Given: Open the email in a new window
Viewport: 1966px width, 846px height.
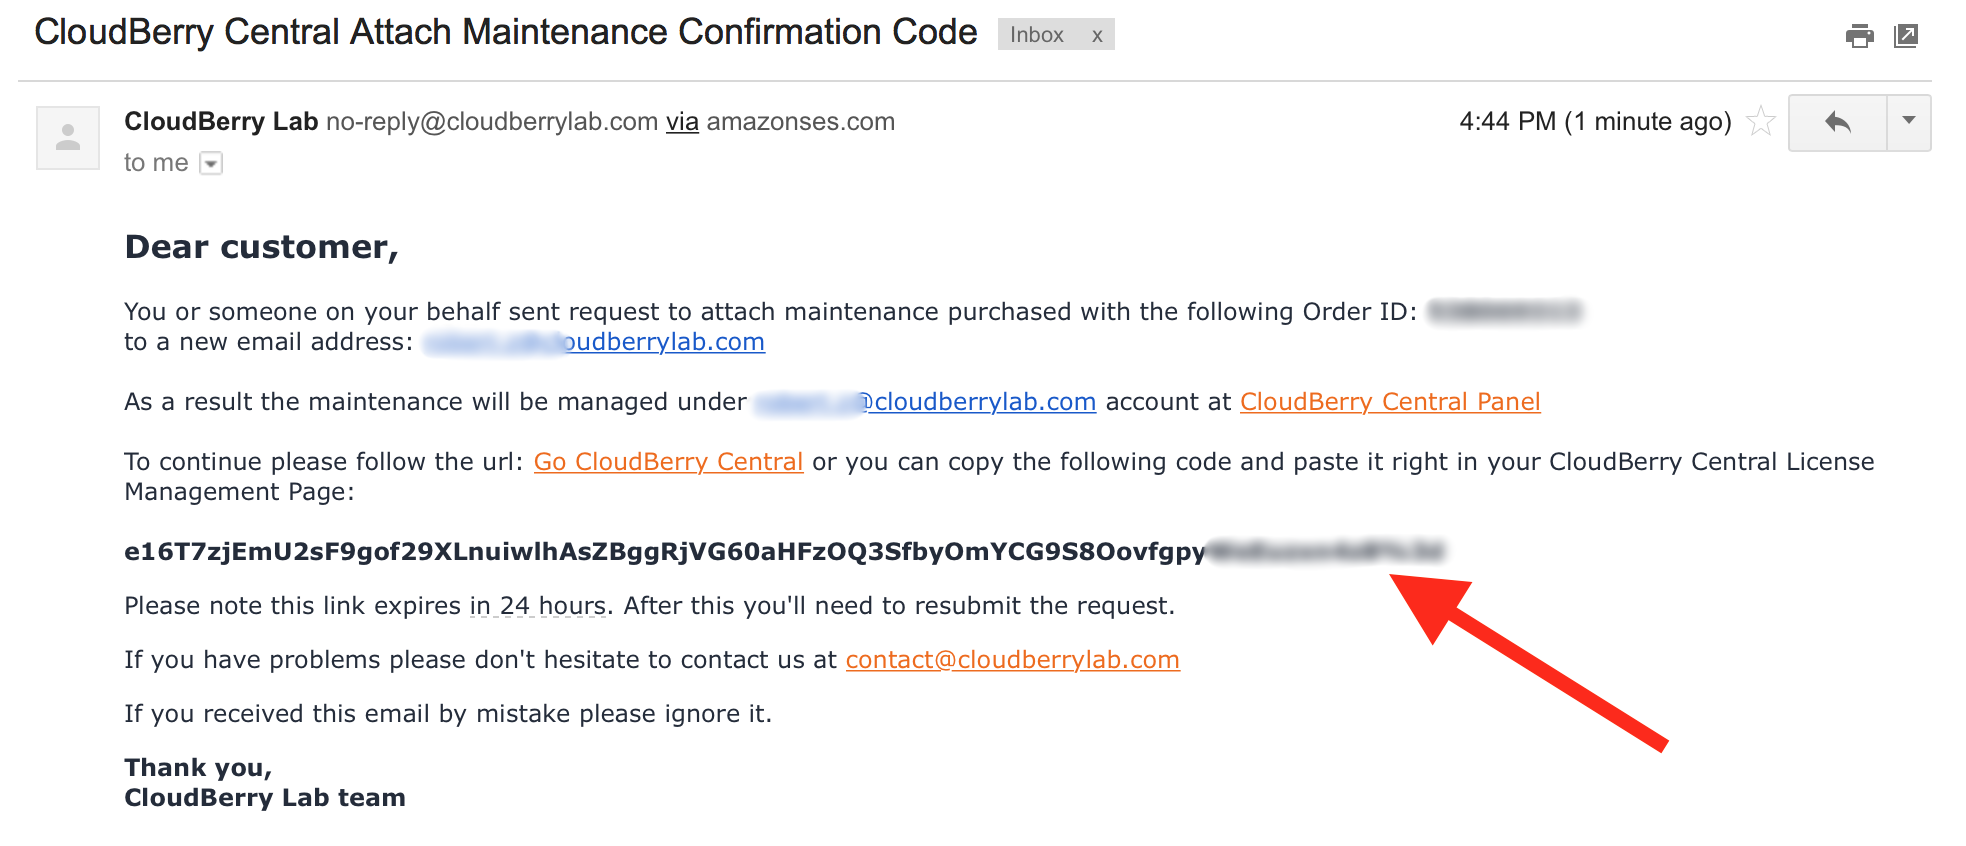Looking at the screenshot, I should coord(1906,36).
